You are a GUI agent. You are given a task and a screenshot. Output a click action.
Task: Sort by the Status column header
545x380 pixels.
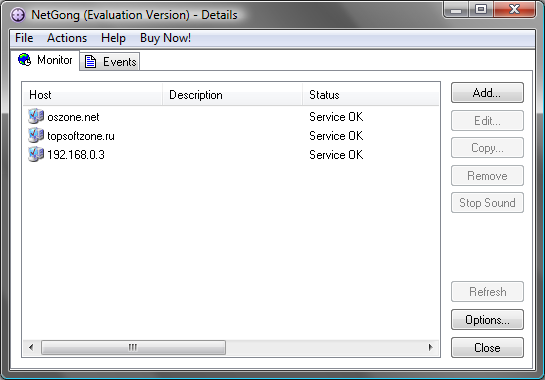click(x=371, y=95)
